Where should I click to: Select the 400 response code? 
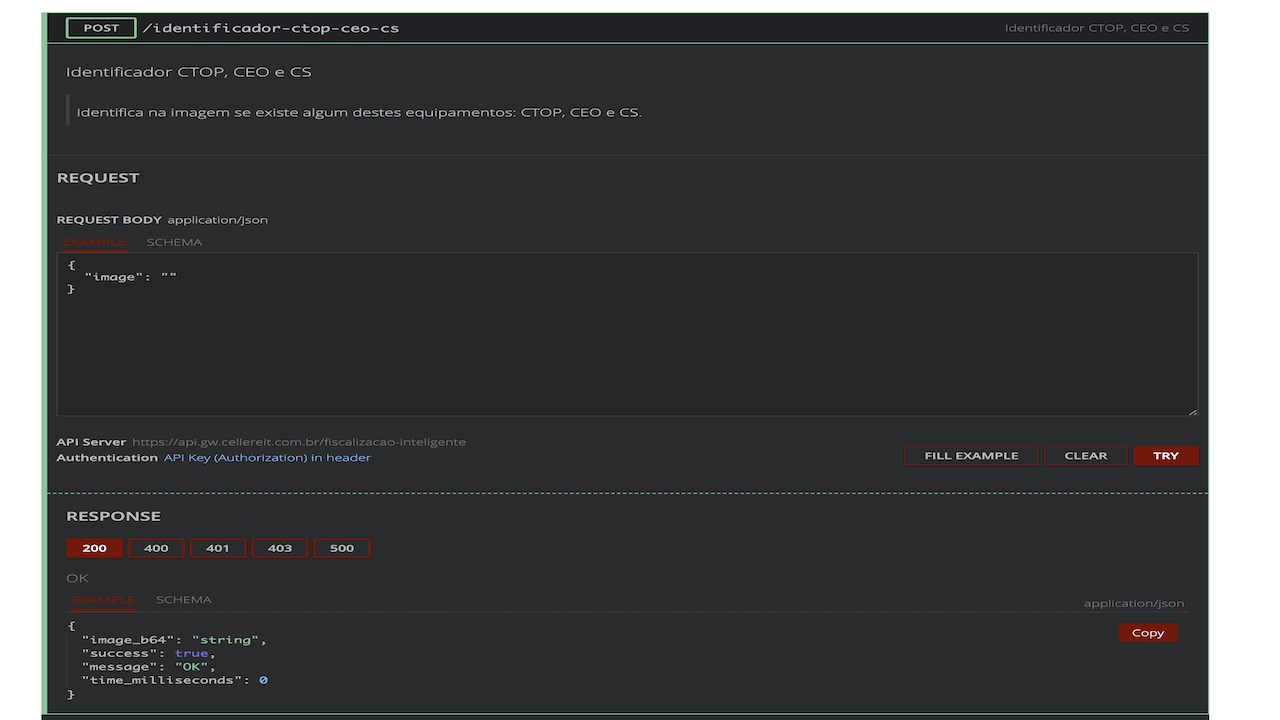(x=156, y=548)
